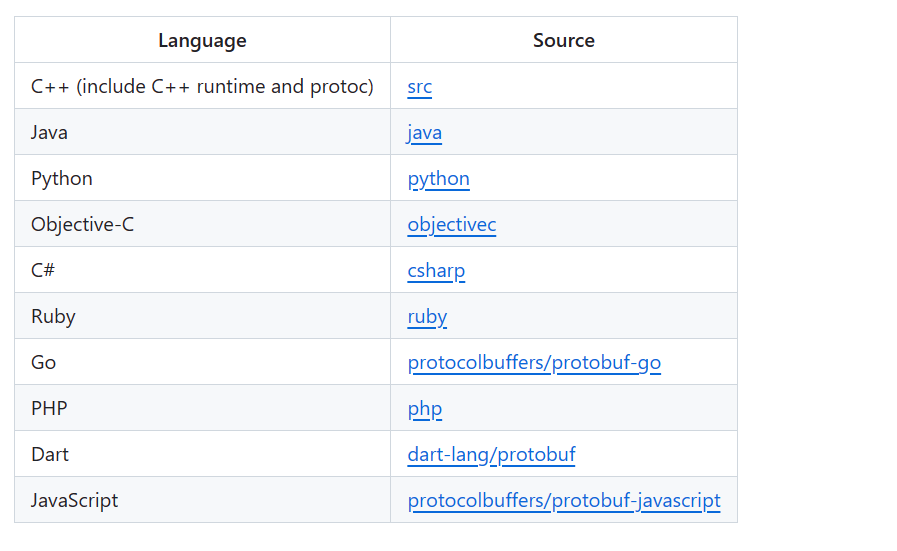Click the Go language cell
The image size is (897, 551).
(x=44, y=363)
